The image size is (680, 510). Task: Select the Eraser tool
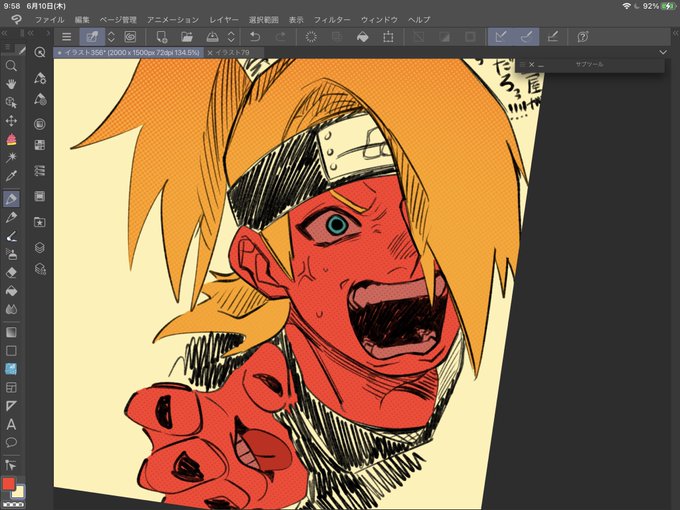[11, 272]
